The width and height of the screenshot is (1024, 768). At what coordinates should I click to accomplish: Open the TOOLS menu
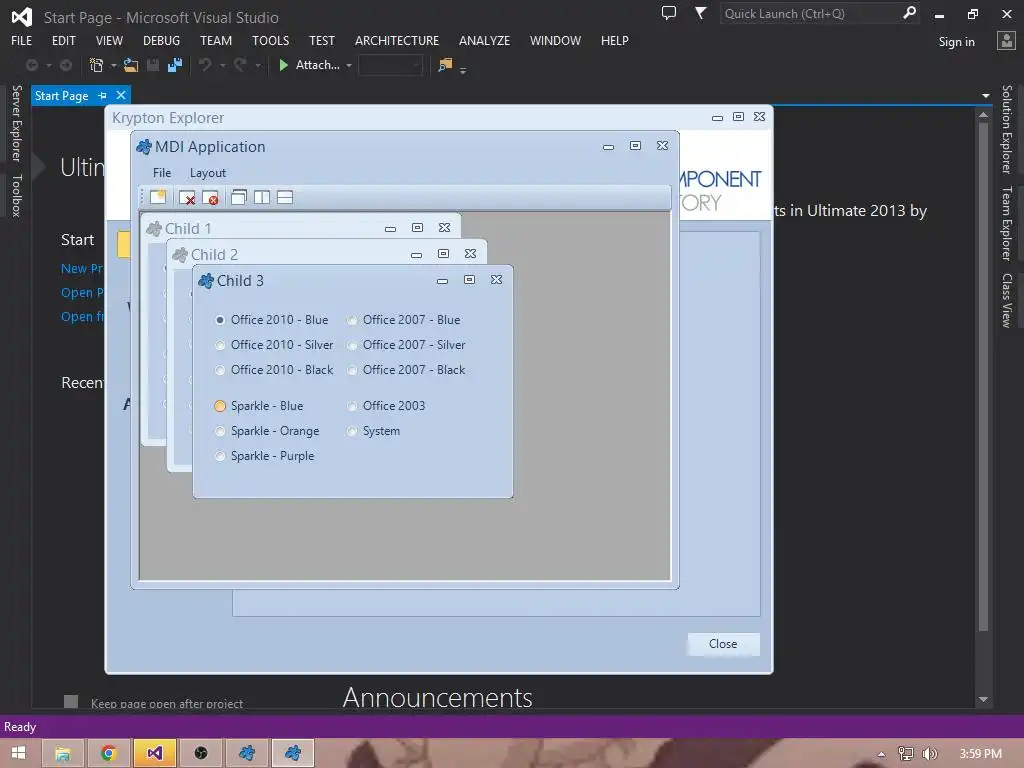[x=270, y=40]
